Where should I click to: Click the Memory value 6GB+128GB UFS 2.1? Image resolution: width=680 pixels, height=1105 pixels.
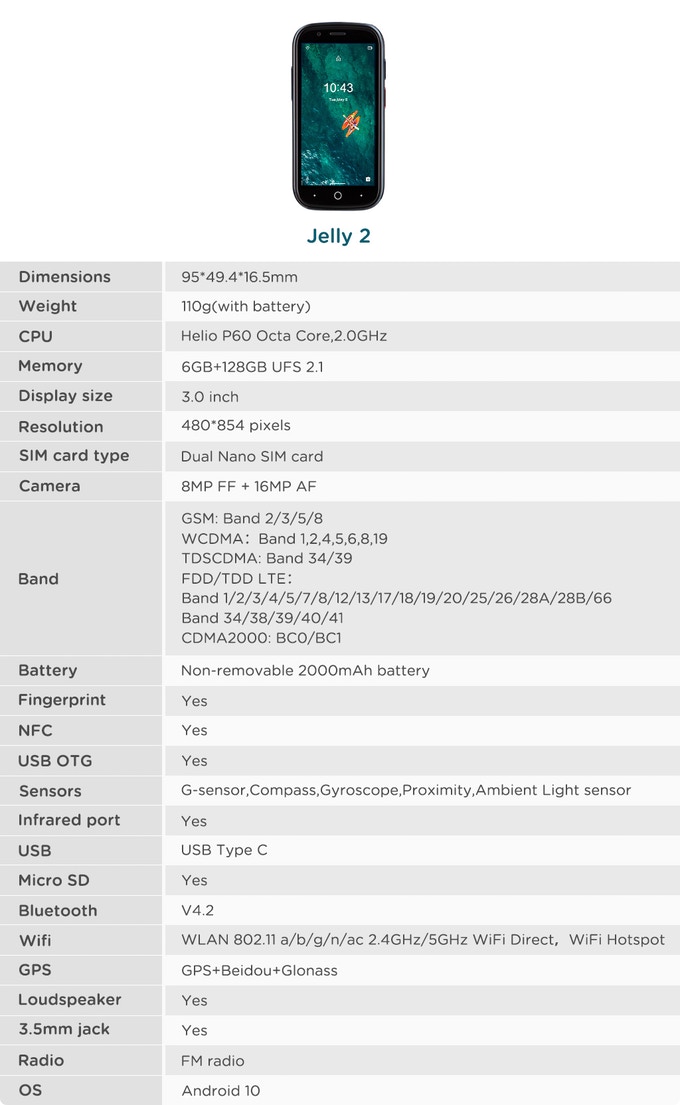[x=251, y=367]
